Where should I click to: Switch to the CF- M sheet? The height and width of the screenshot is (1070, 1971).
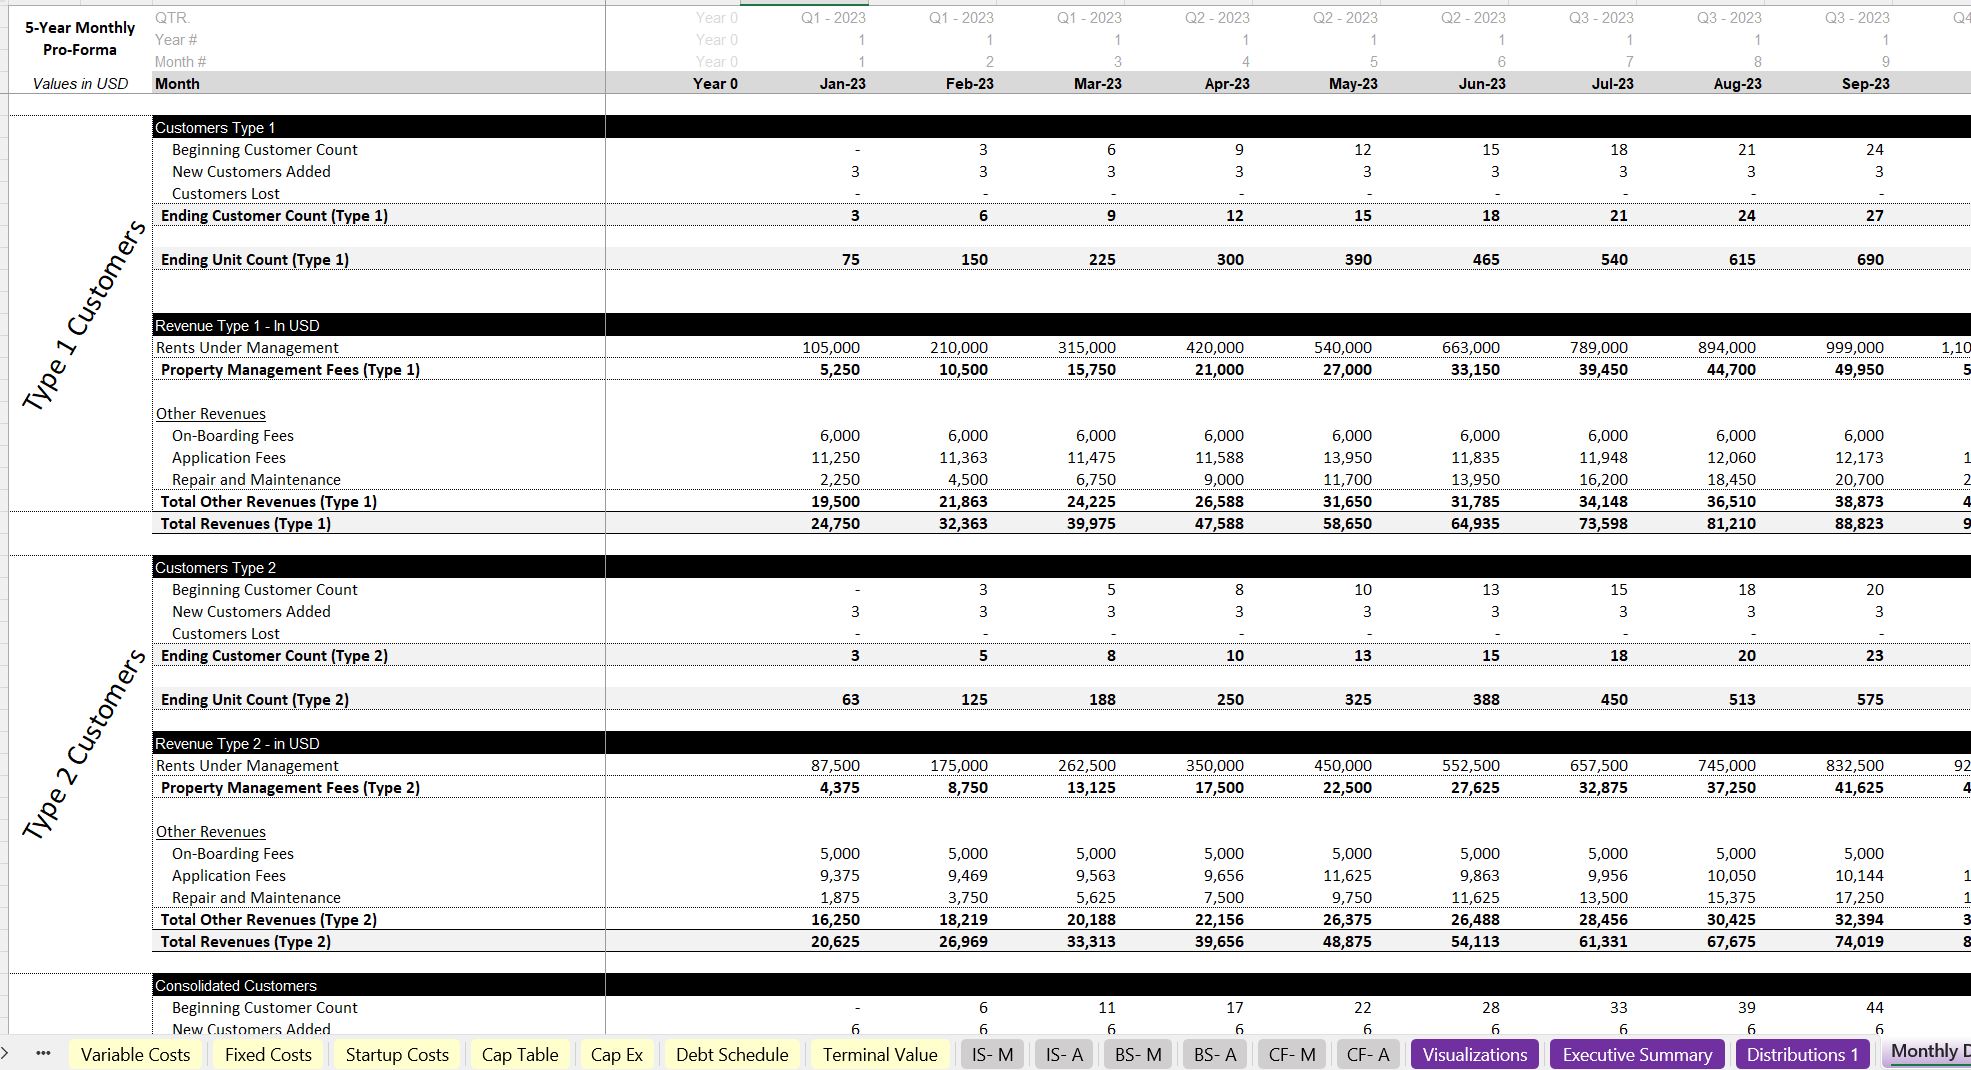pyautogui.click(x=1291, y=1054)
